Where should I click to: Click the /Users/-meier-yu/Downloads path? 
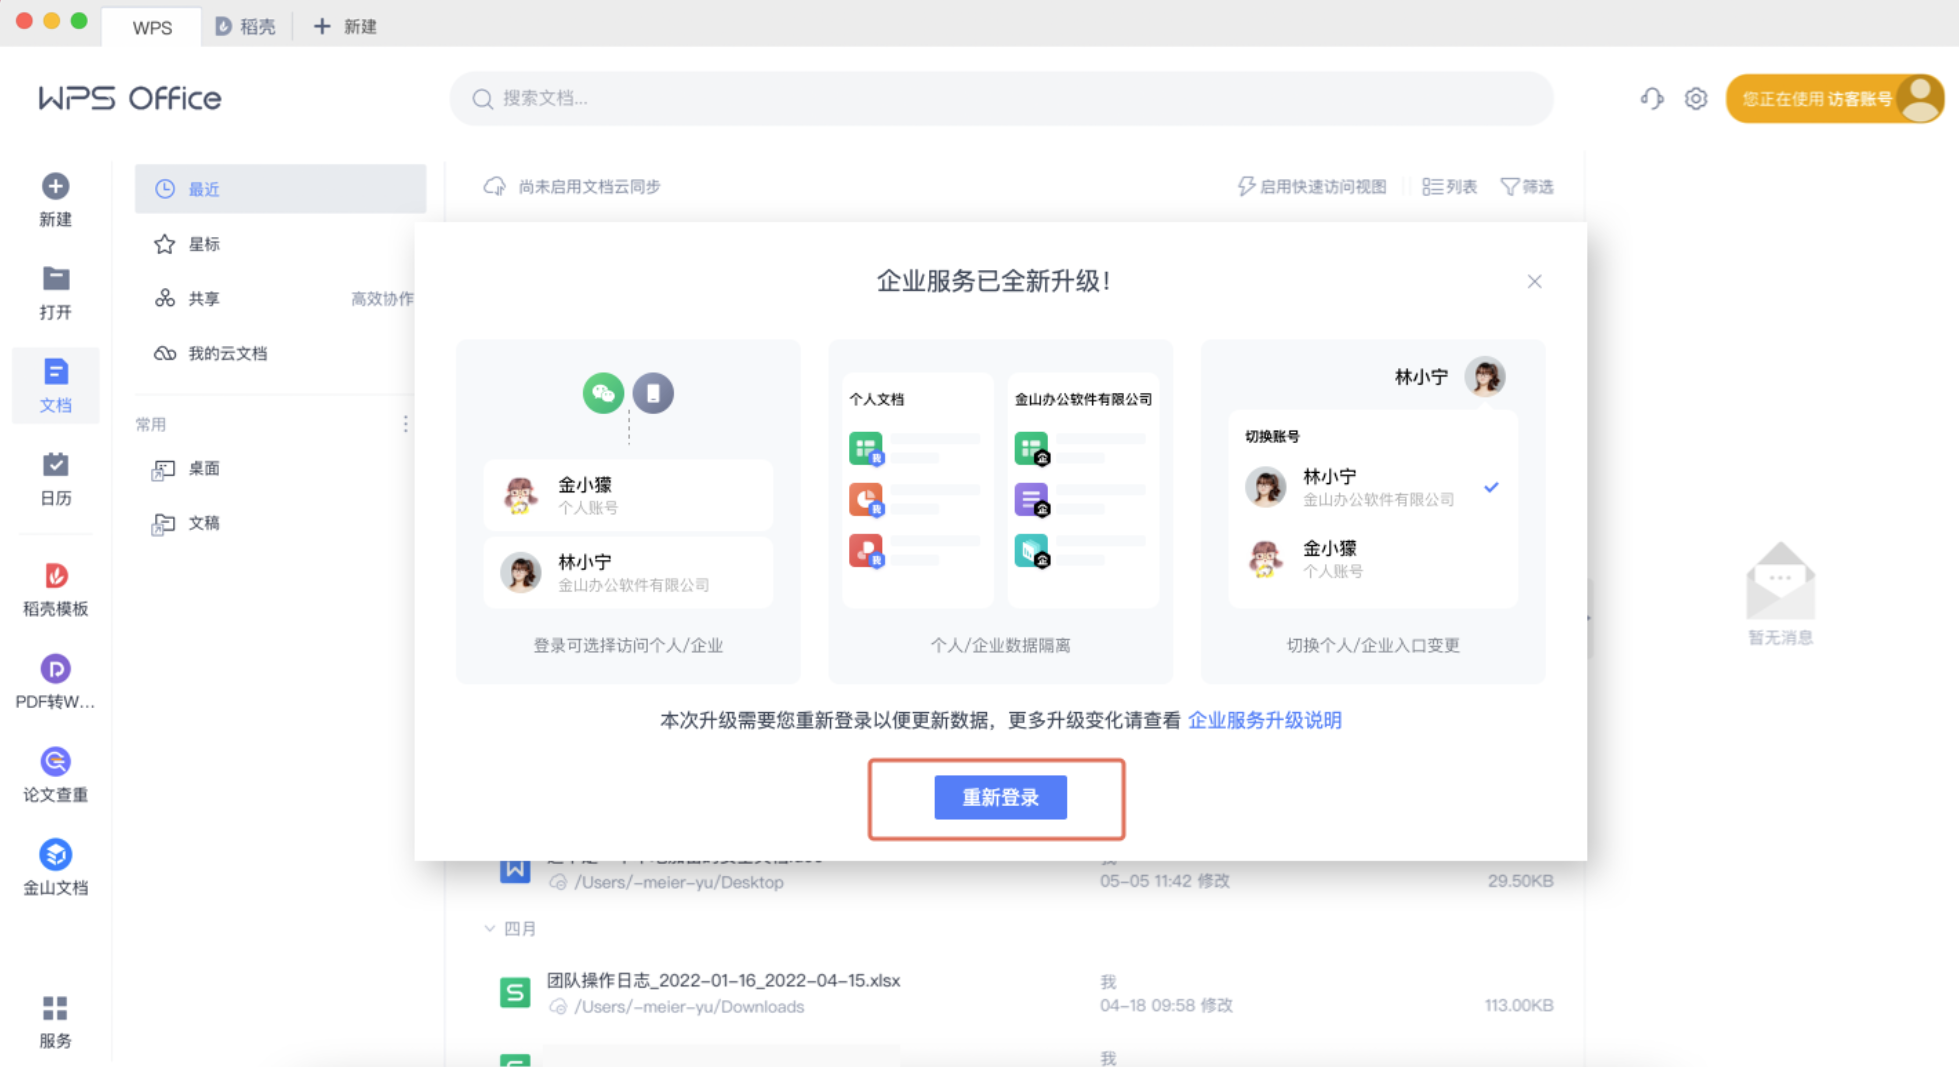(x=689, y=1006)
